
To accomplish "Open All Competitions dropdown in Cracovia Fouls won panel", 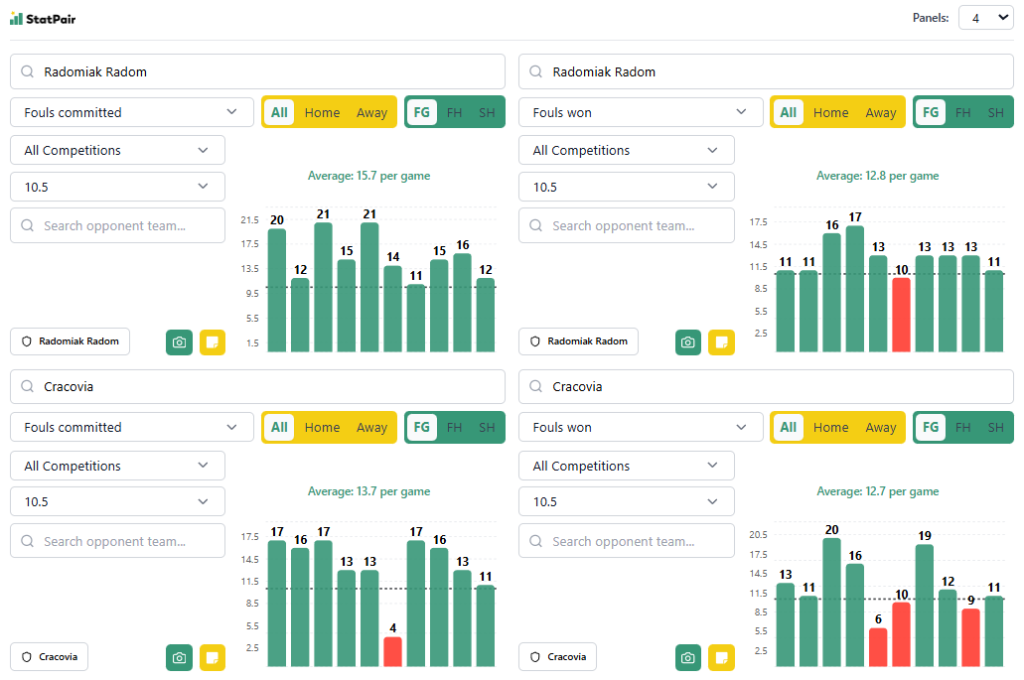I will (x=626, y=466).
